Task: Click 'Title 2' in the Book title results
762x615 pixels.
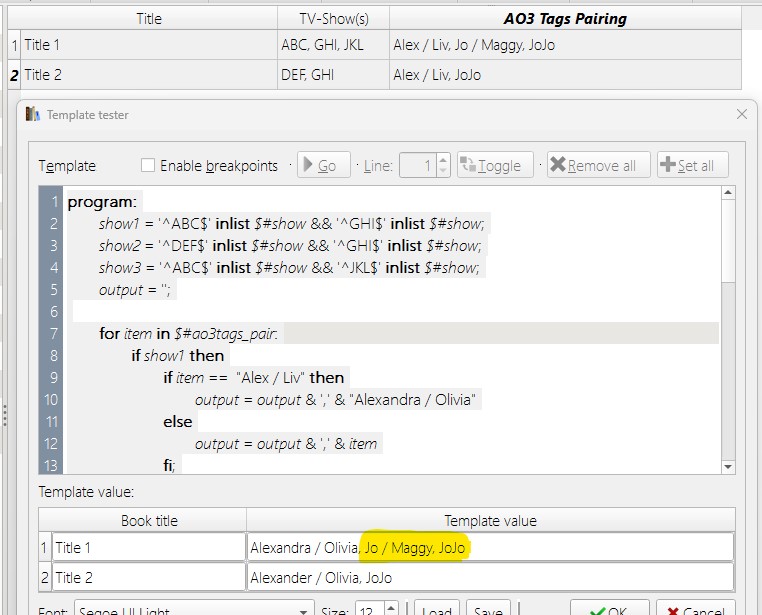Action: 149,578
